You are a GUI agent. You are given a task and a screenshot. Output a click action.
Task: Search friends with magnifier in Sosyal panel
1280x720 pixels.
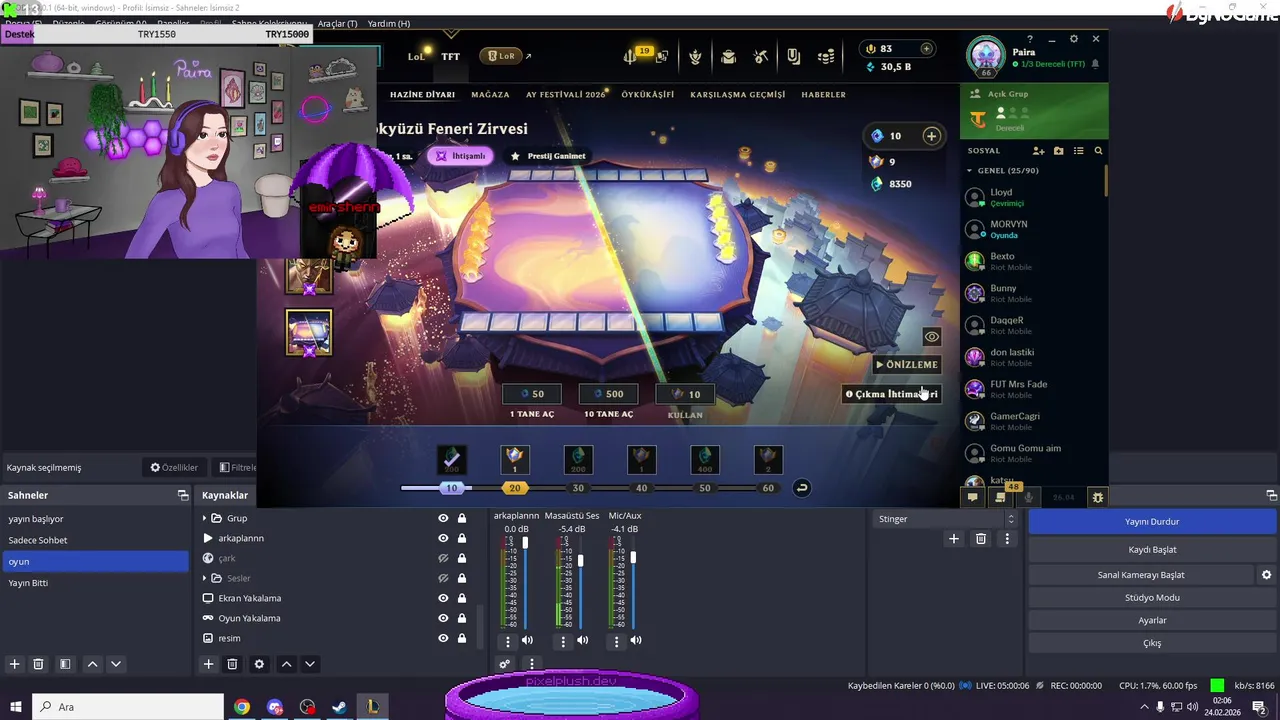(1098, 151)
